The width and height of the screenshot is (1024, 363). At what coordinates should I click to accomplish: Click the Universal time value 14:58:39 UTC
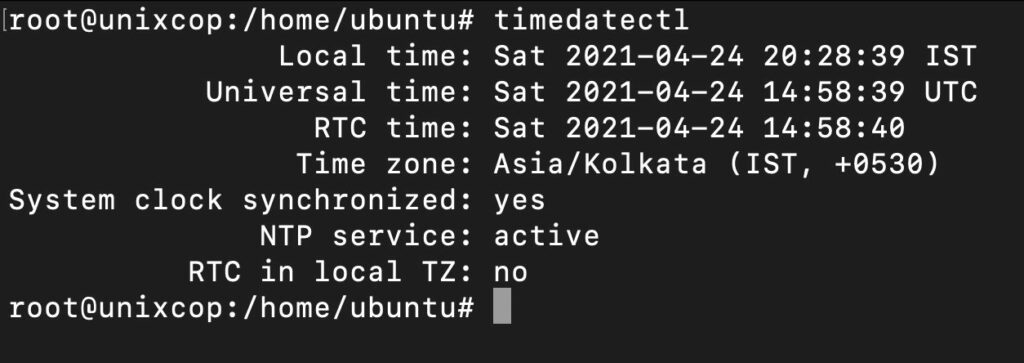click(870, 93)
